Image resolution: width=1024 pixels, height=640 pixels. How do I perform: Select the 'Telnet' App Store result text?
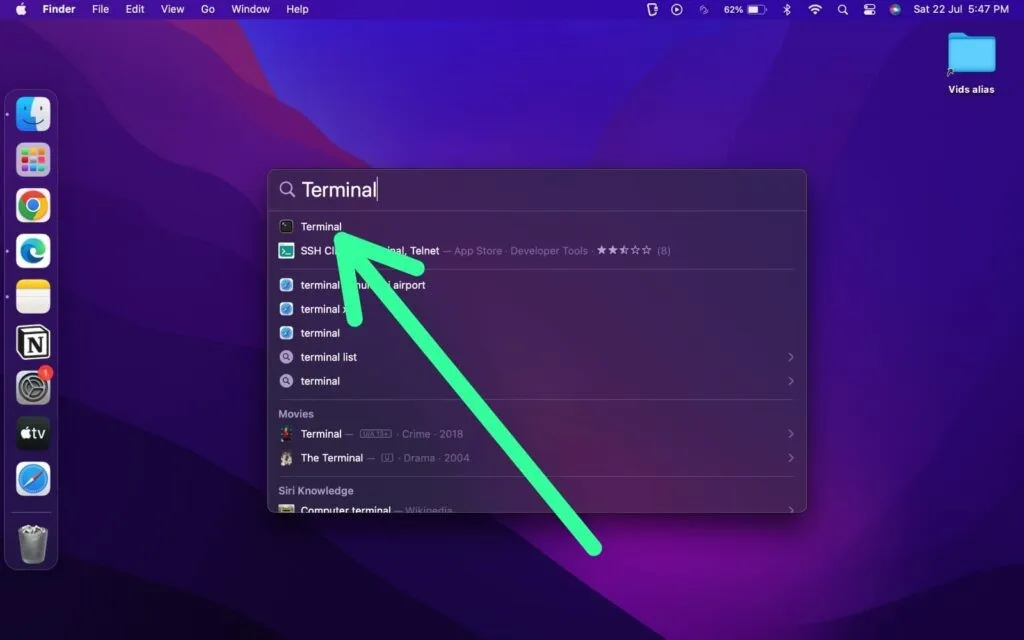(424, 251)
